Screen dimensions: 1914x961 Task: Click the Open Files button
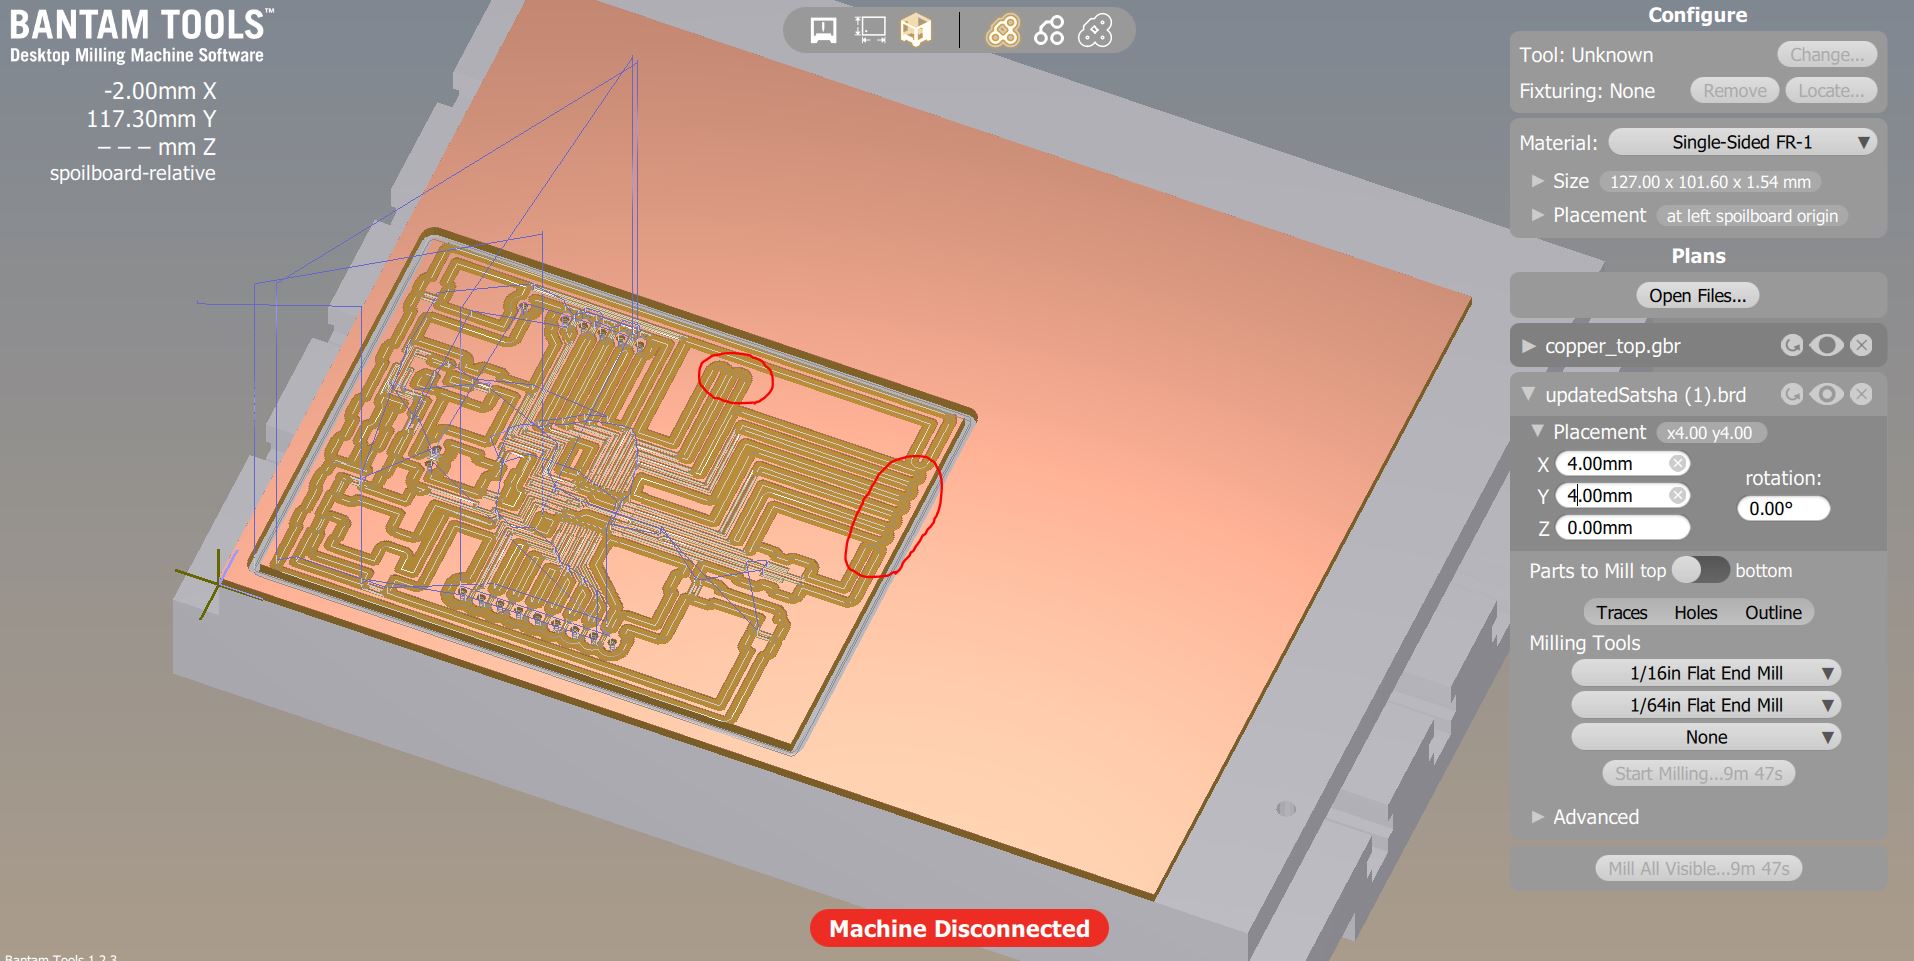pyautogui.click(x=1697, y=295)
